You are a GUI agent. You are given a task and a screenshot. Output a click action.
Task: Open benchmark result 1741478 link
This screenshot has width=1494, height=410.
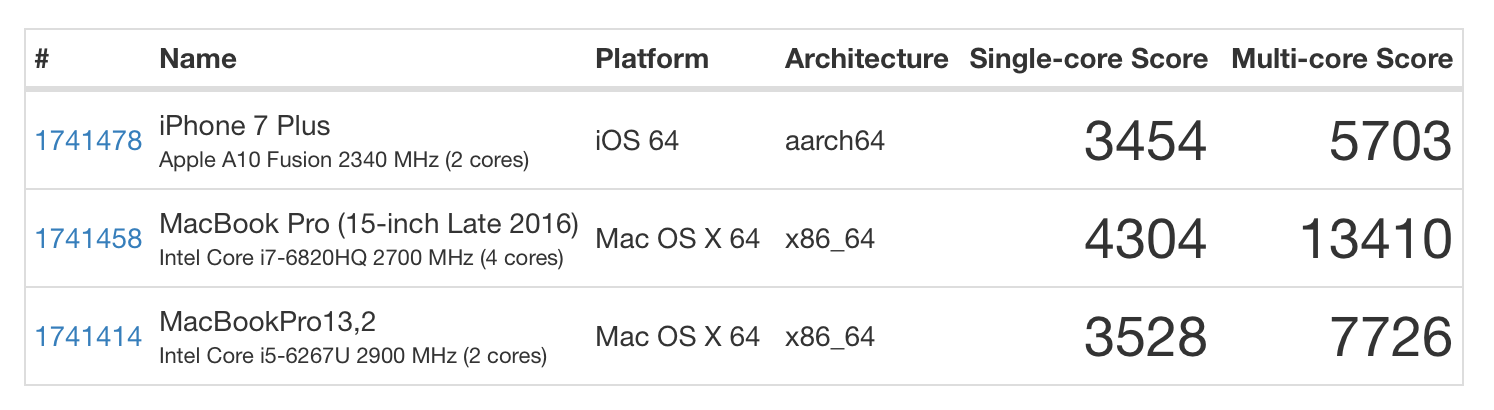click(88, 140)
